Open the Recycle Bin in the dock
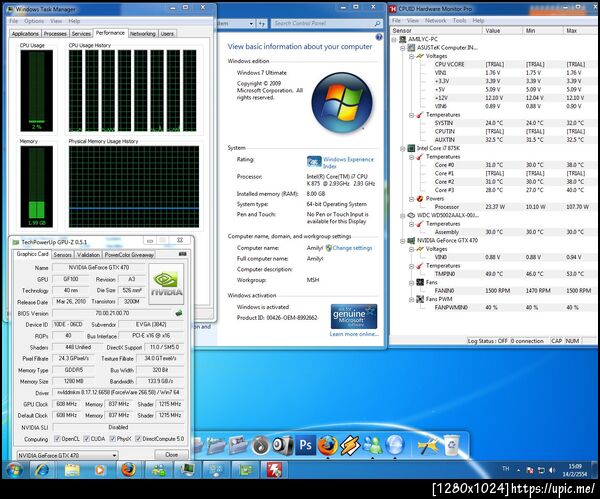600x499 pixels. point(452,444)
